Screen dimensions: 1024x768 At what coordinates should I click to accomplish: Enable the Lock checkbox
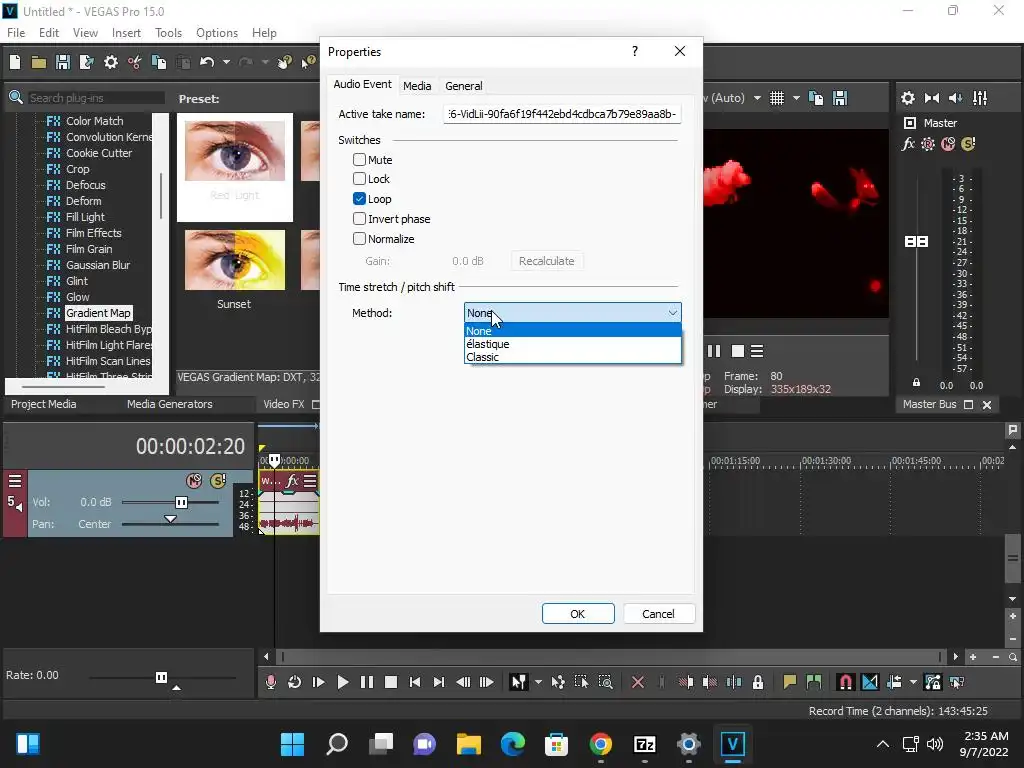pyautogui.click(x=359, y=178)
